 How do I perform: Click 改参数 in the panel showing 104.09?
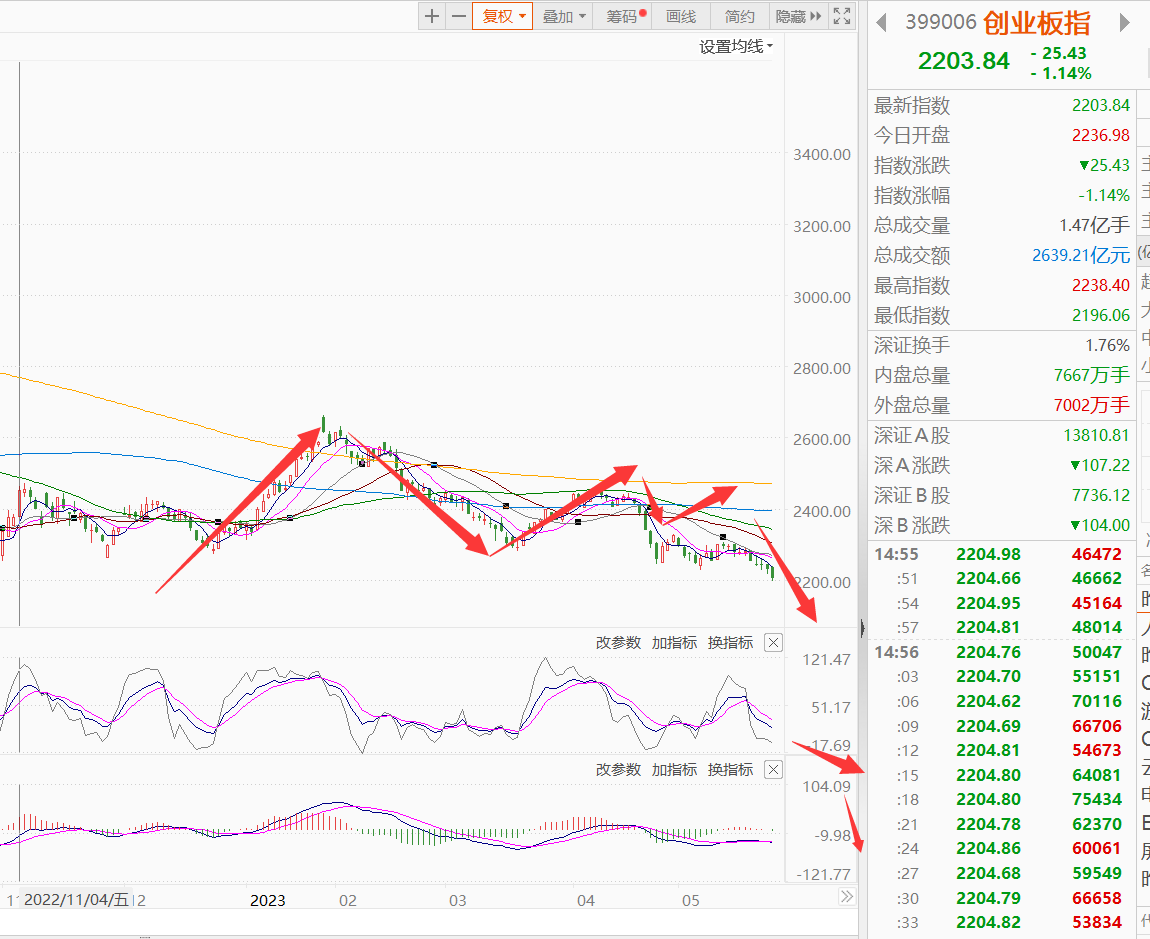coord(618,770)
